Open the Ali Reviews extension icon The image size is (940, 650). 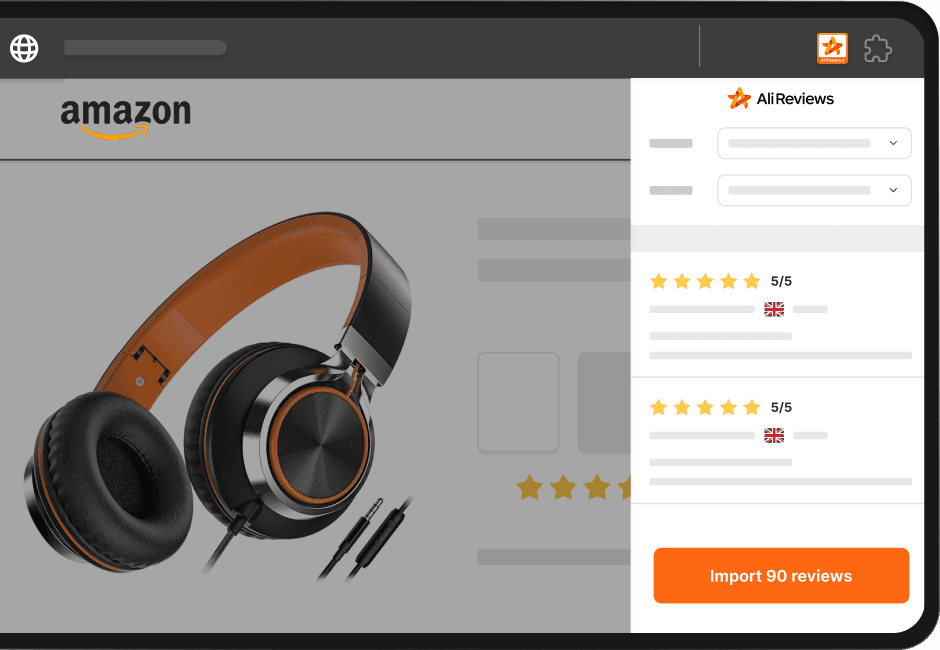[832, 49]
